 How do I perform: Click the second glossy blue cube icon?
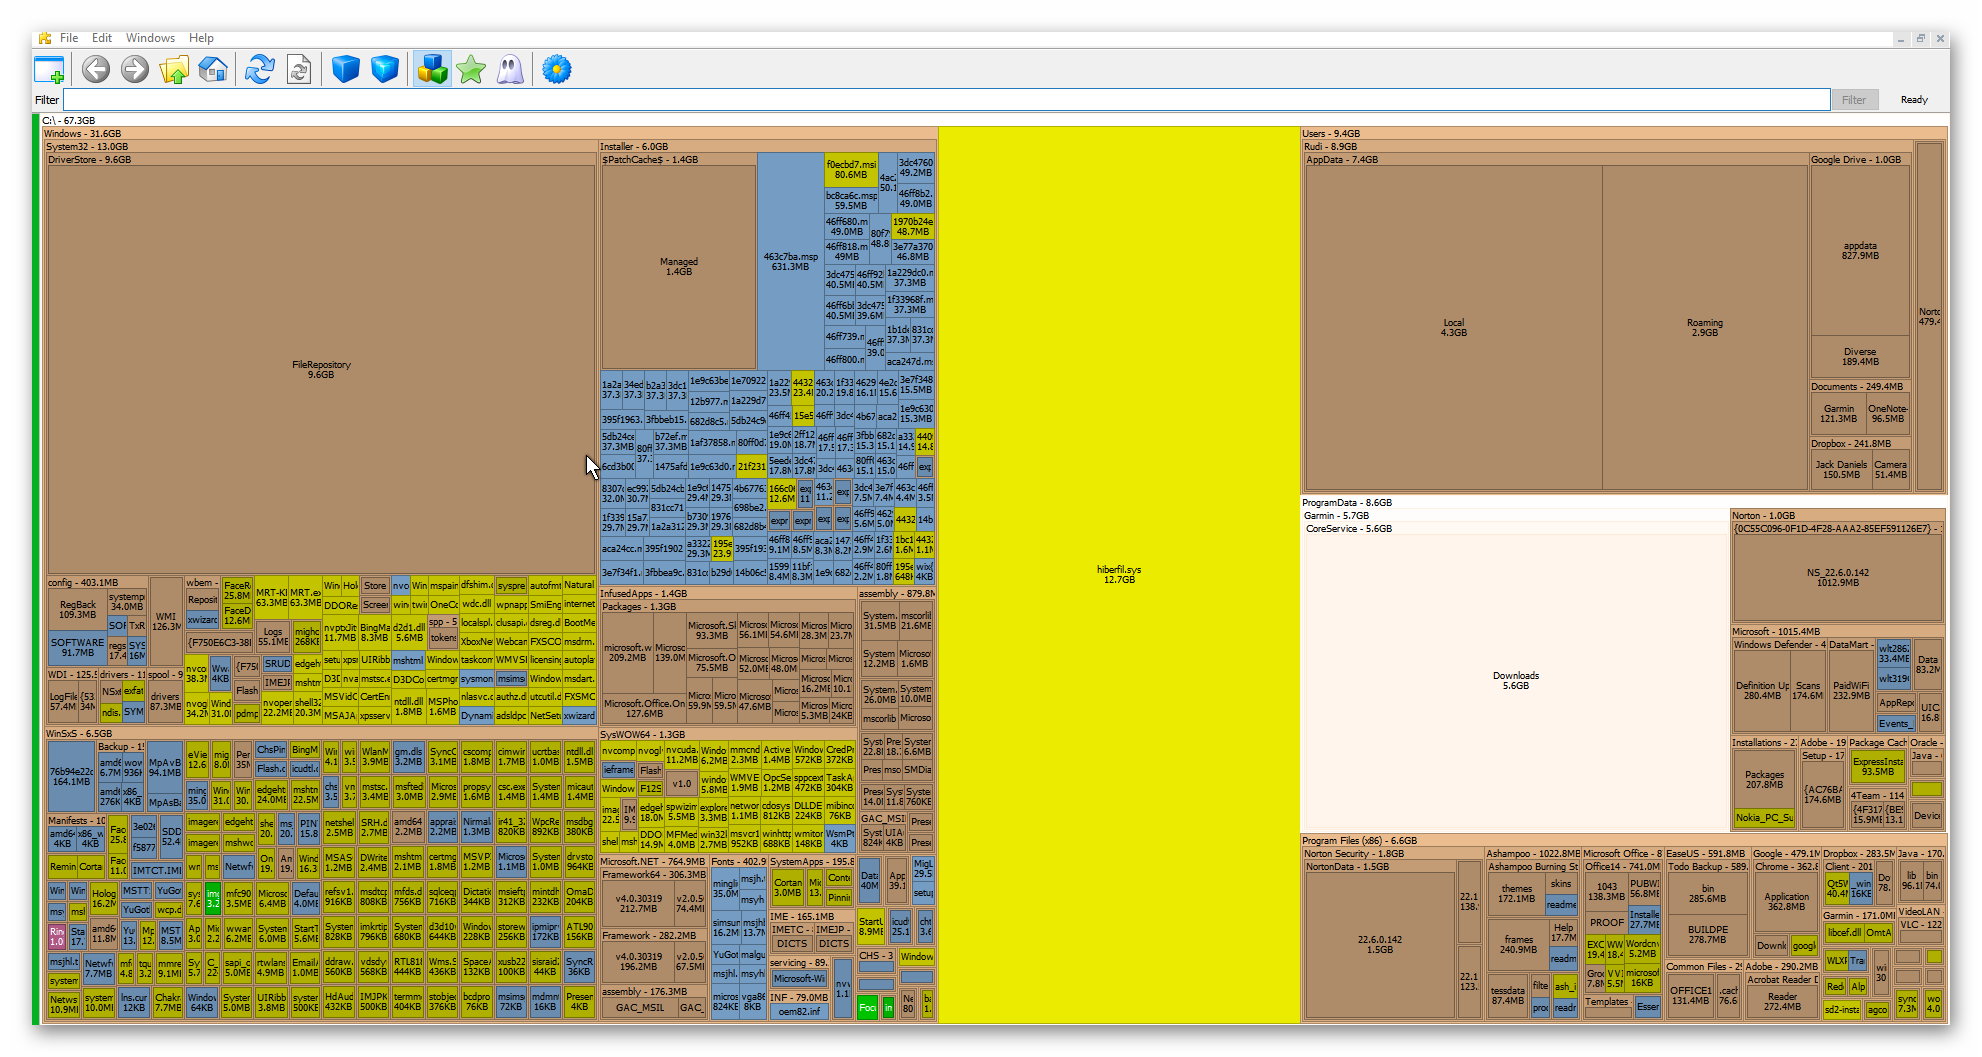click(x=385, y=70)
